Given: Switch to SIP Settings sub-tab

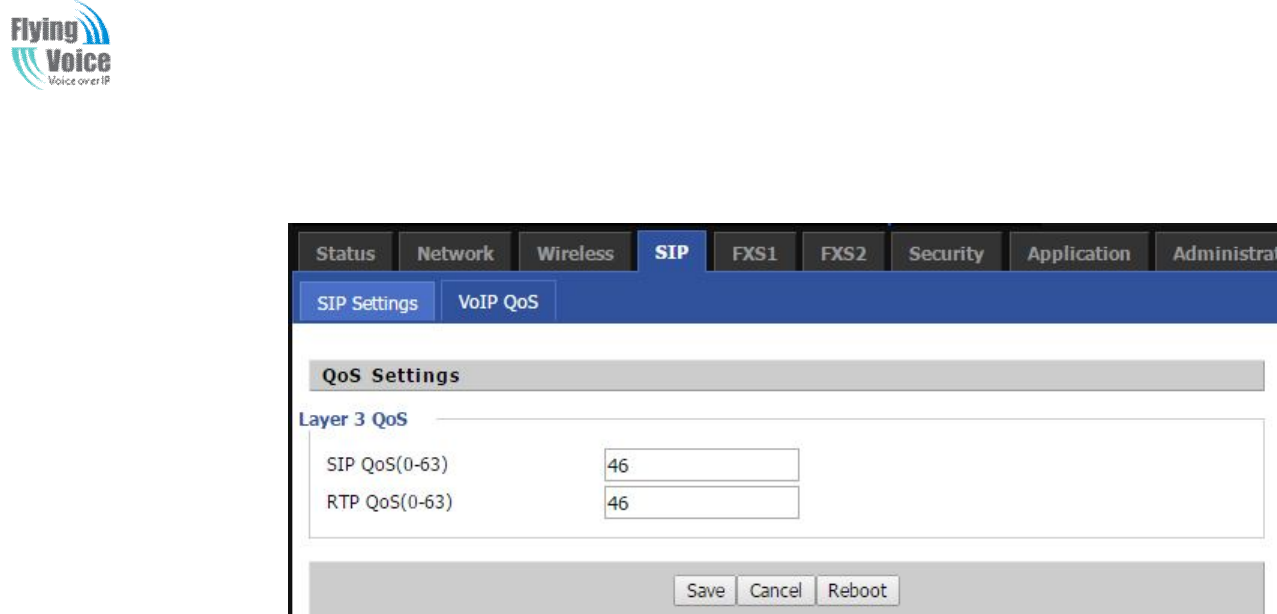Looking at the screenshot, I should [367, 303].
